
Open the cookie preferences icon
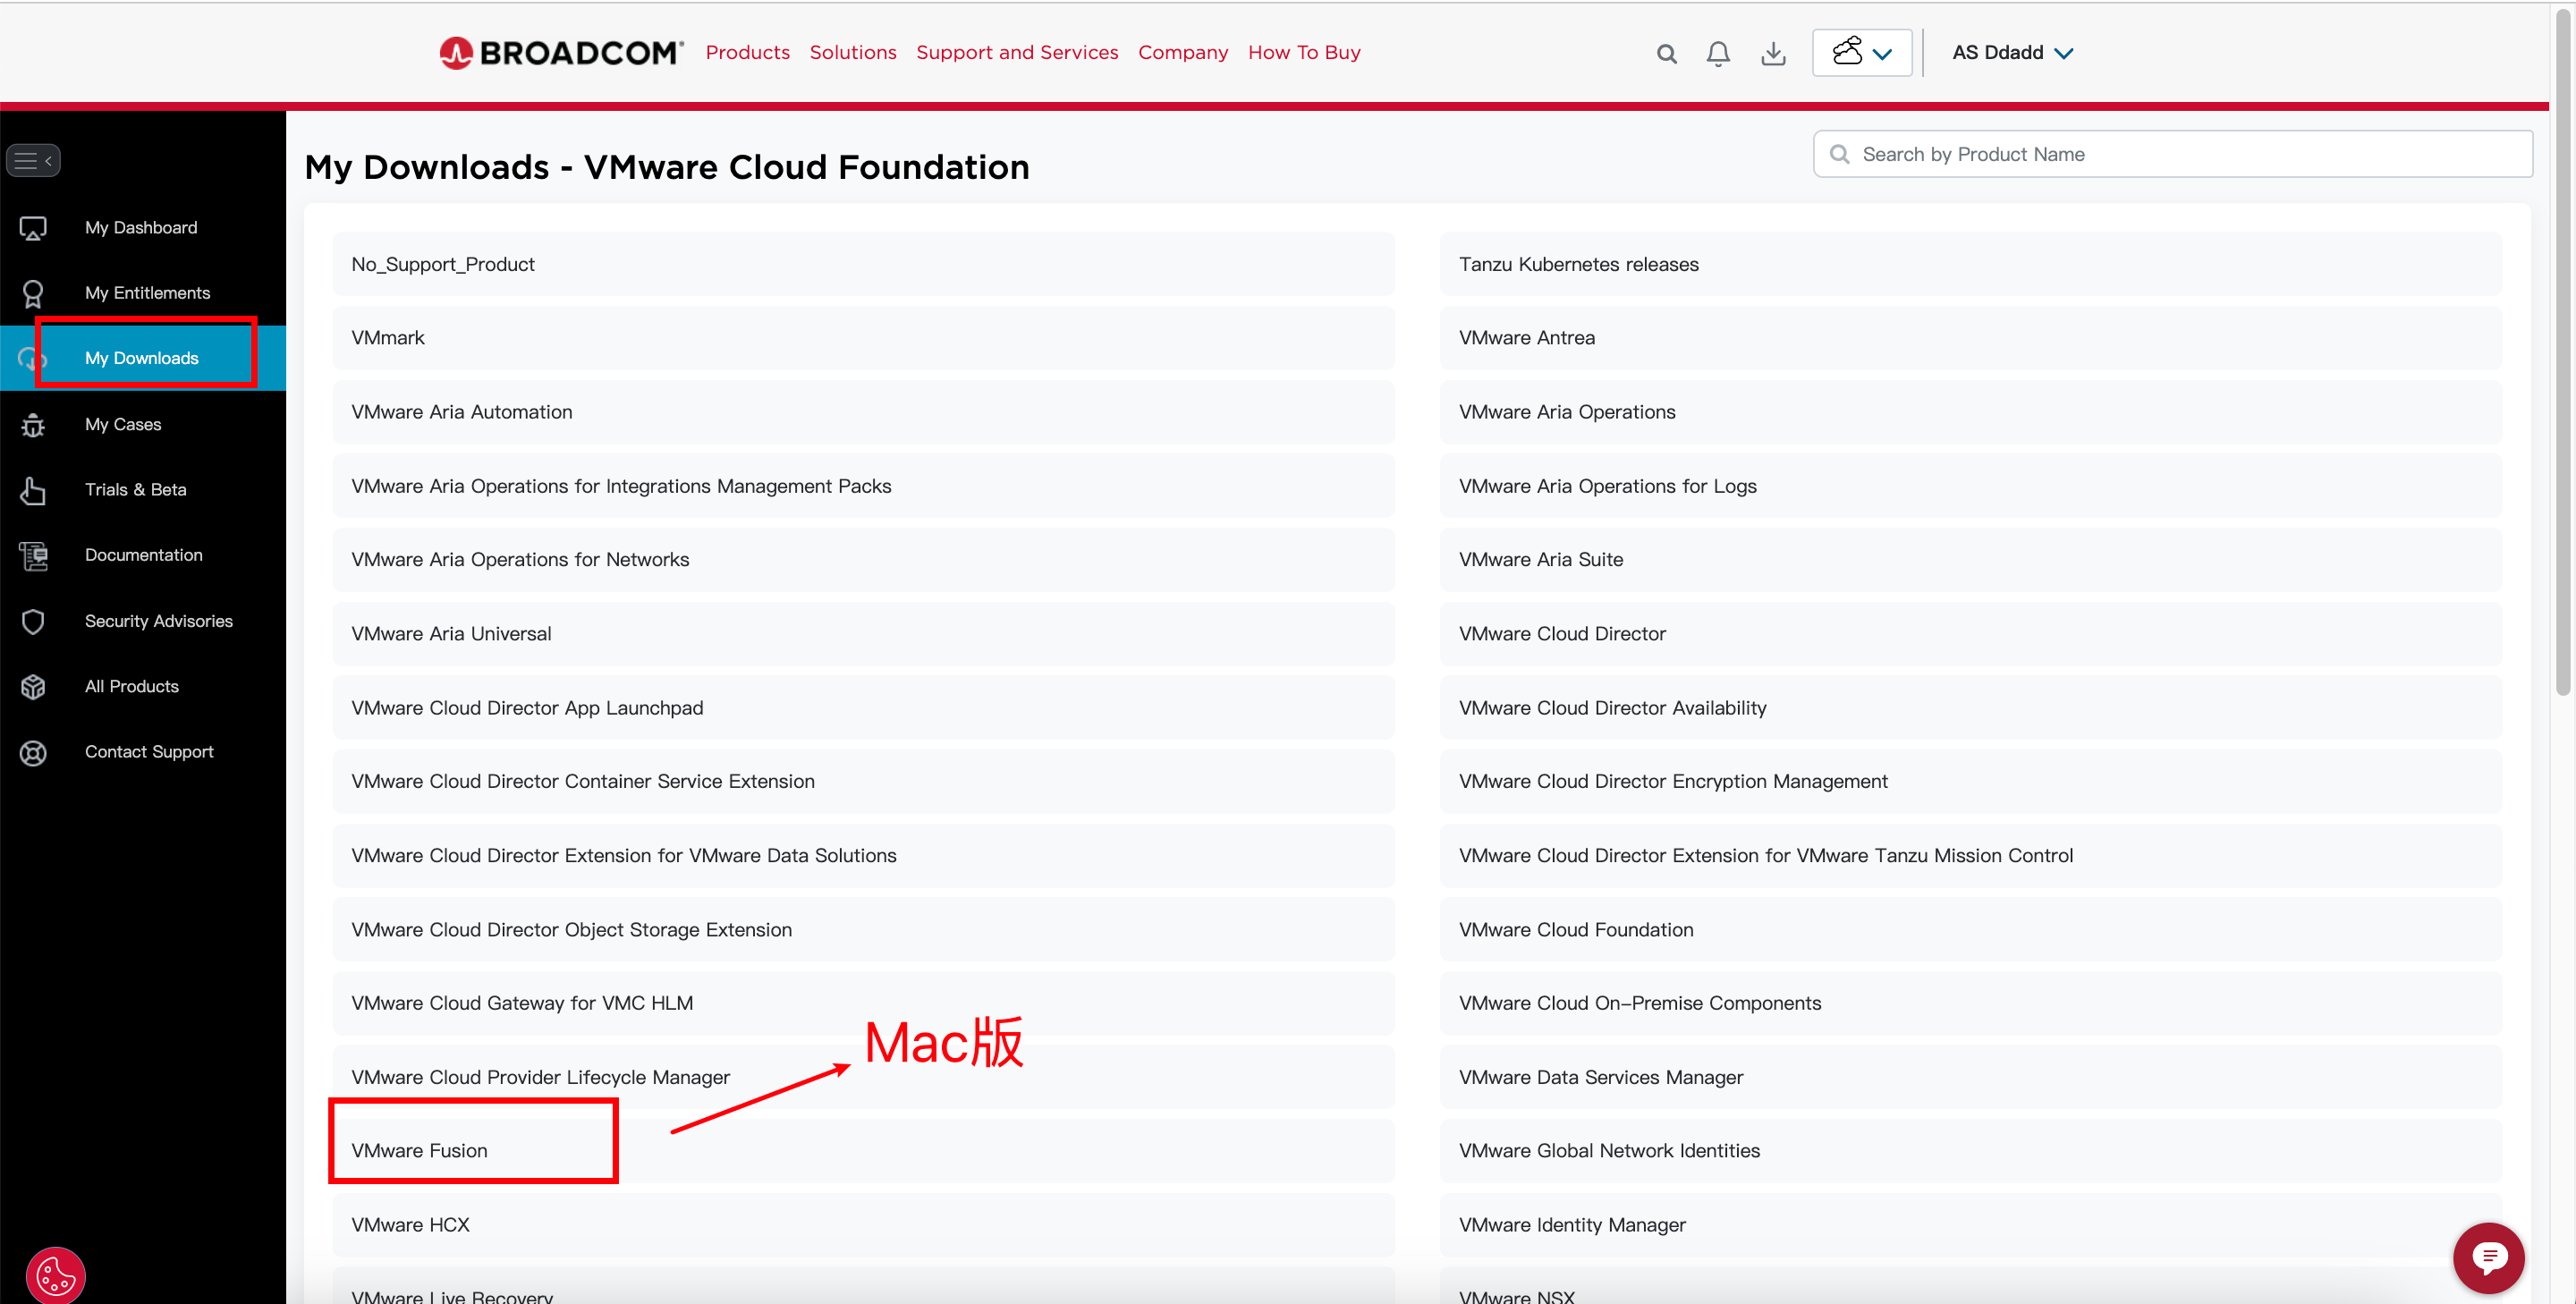tap(56, 1275)
